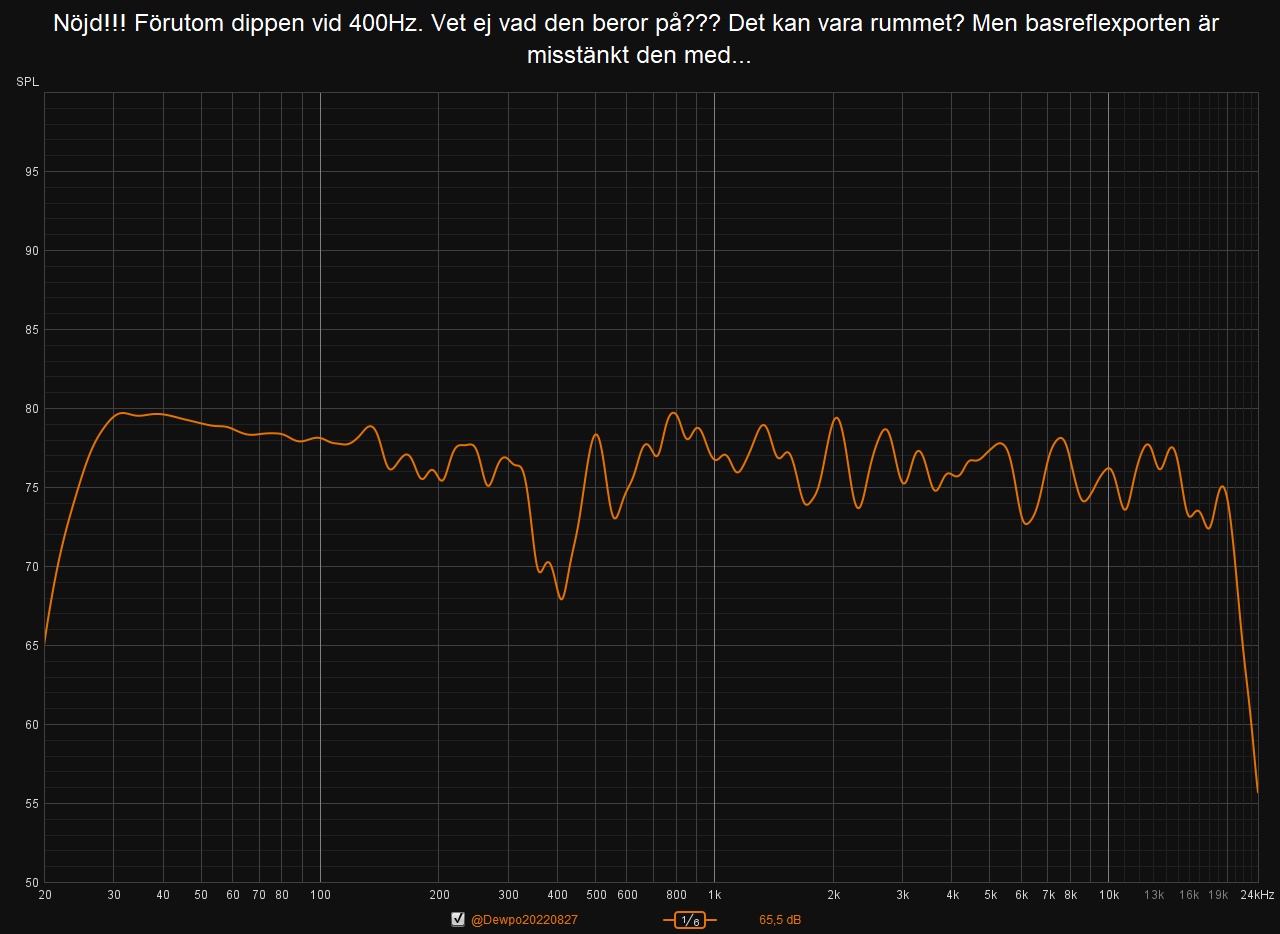Click the 1/6 smoothing indicator in legend
Image resolution: width=1280 pixels, height=934 pixels.
click(x=689, y=920)
